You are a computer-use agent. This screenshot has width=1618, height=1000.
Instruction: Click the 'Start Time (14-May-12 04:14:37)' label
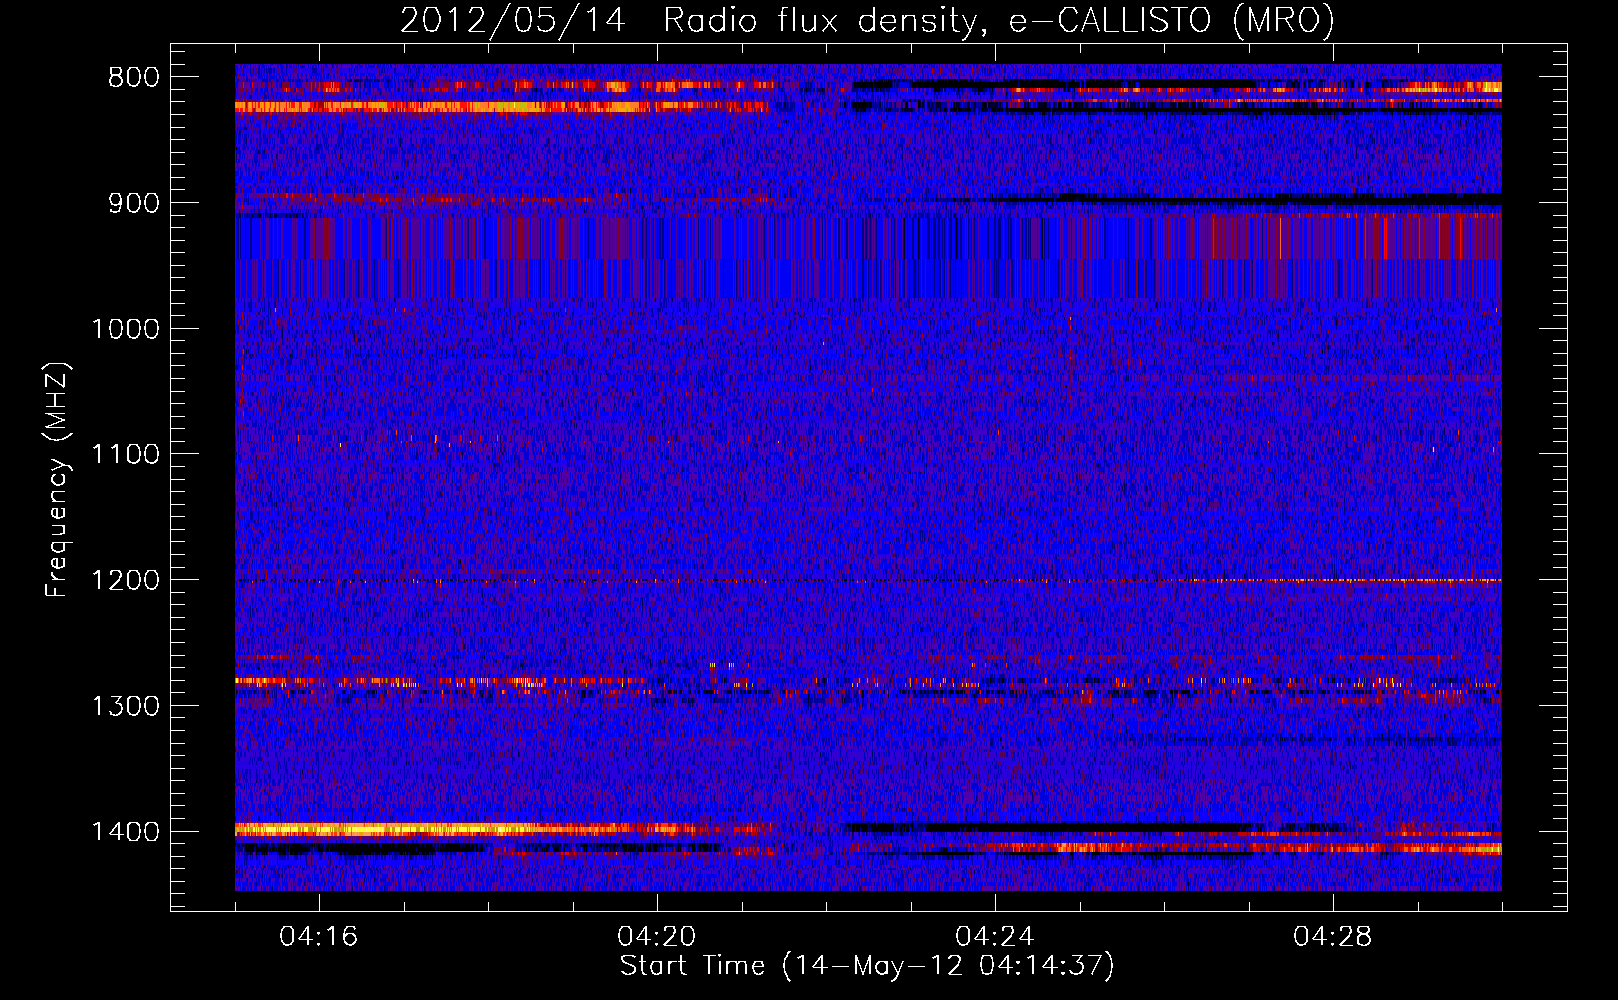(x=867, y=966)
